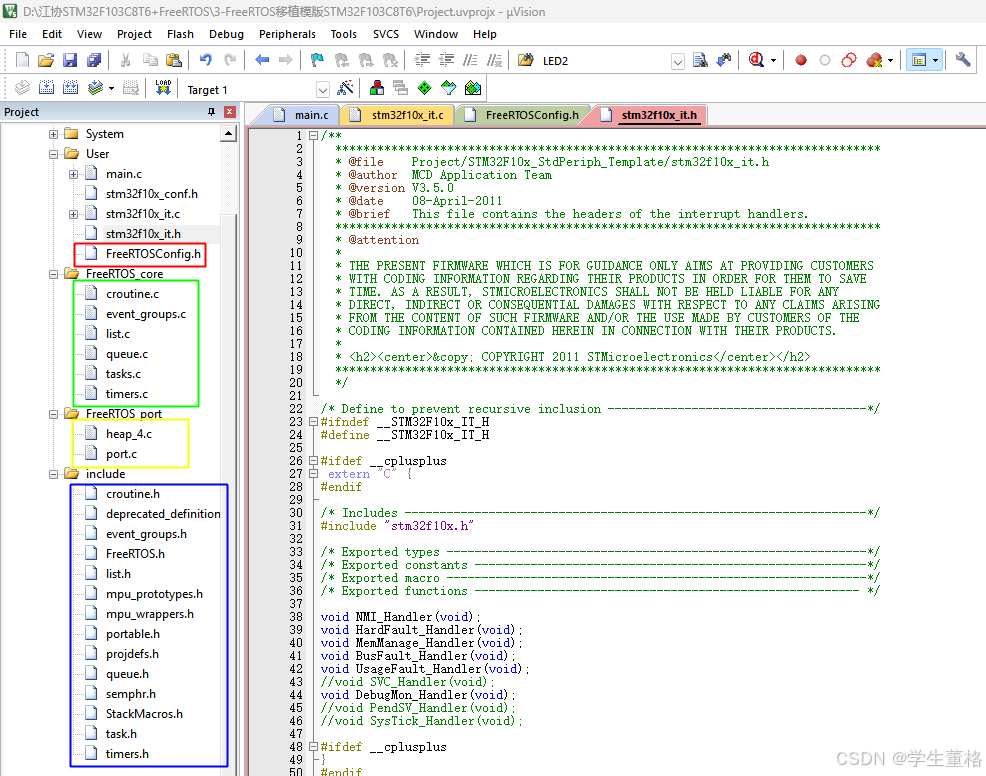Click the Indent selection icon
This screenshot has width=986, height=776.
point(422,60)
